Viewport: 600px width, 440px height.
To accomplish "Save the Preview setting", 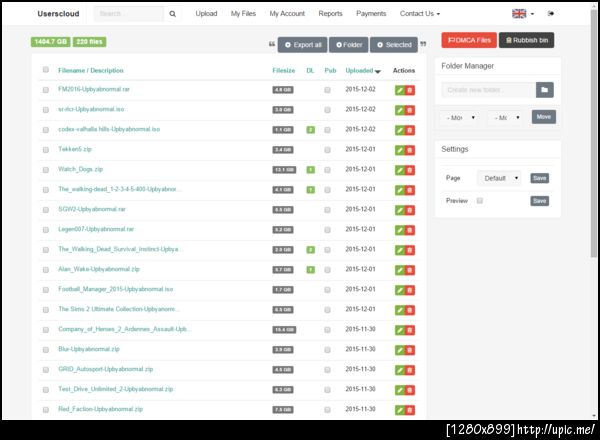I will click(x=540, y=201).
